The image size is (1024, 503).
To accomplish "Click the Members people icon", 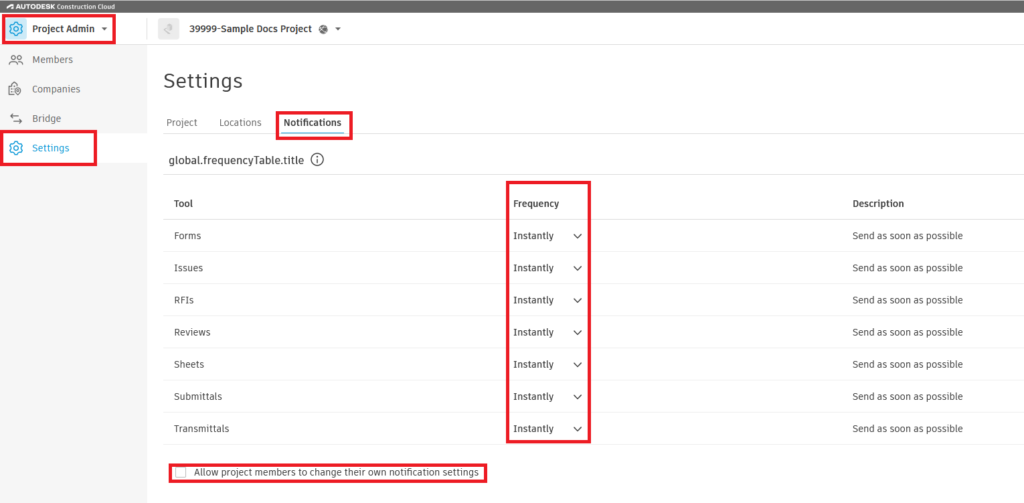I will coord(16,59).
